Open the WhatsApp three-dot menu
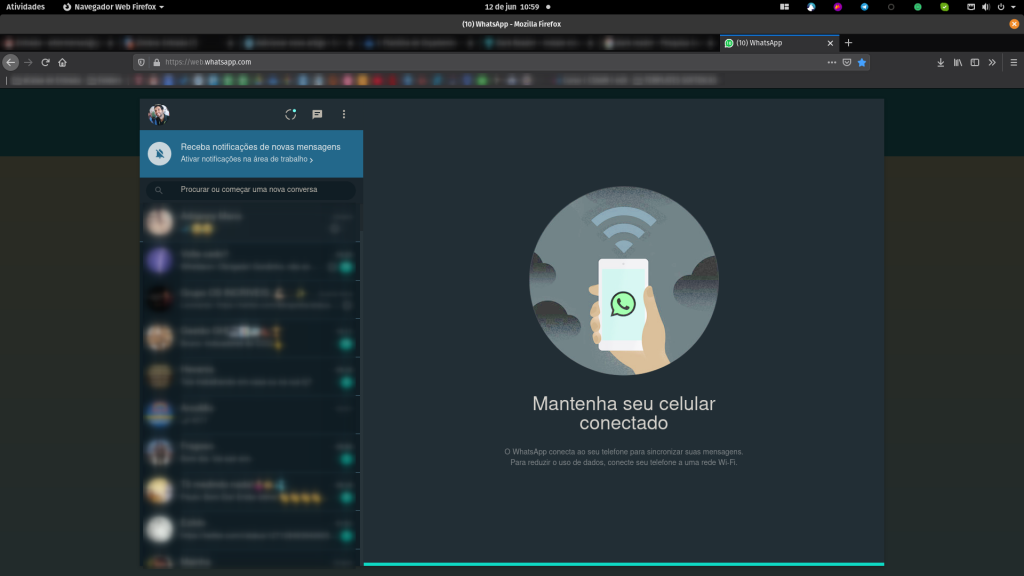This screenshot has width=1024, height=576. pos(344,114)
